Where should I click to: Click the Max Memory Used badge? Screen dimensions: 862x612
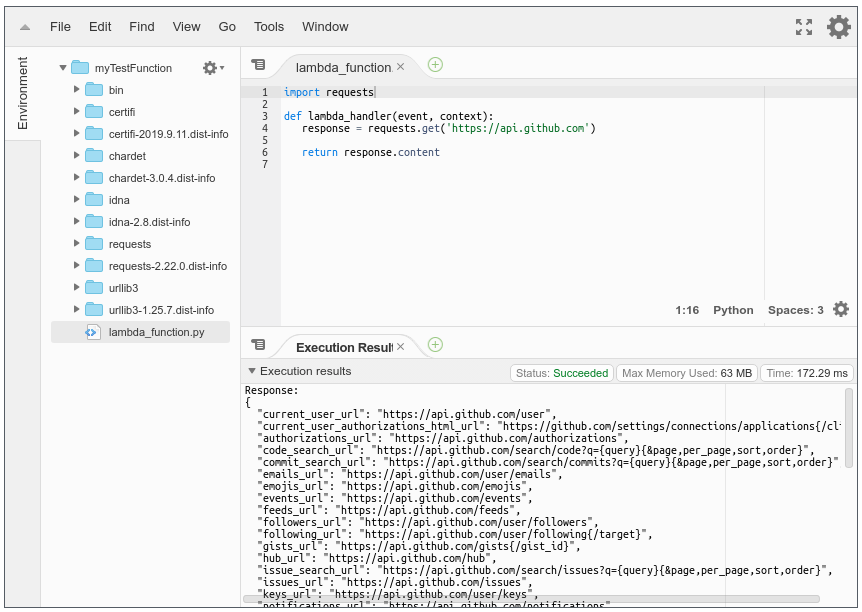(x=687, y=373)
